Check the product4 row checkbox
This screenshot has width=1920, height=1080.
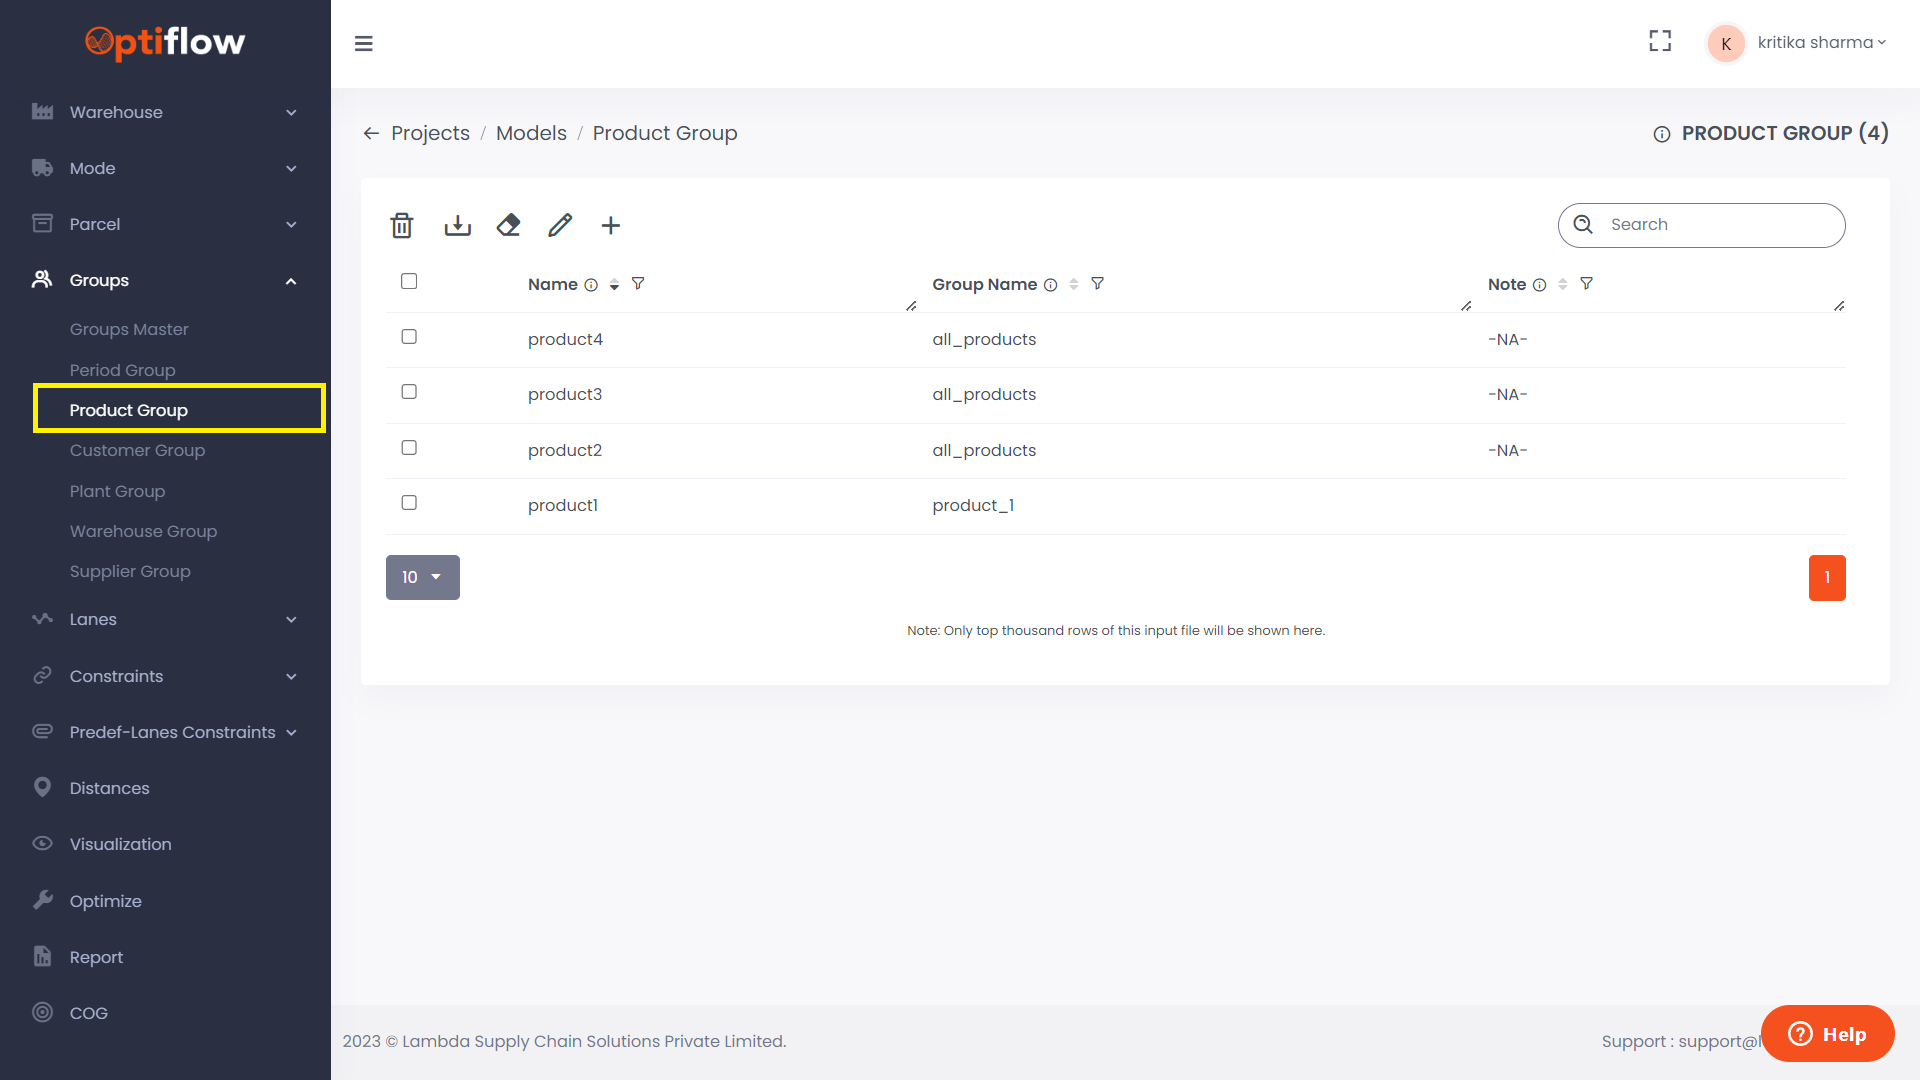[x=409, y=337]
